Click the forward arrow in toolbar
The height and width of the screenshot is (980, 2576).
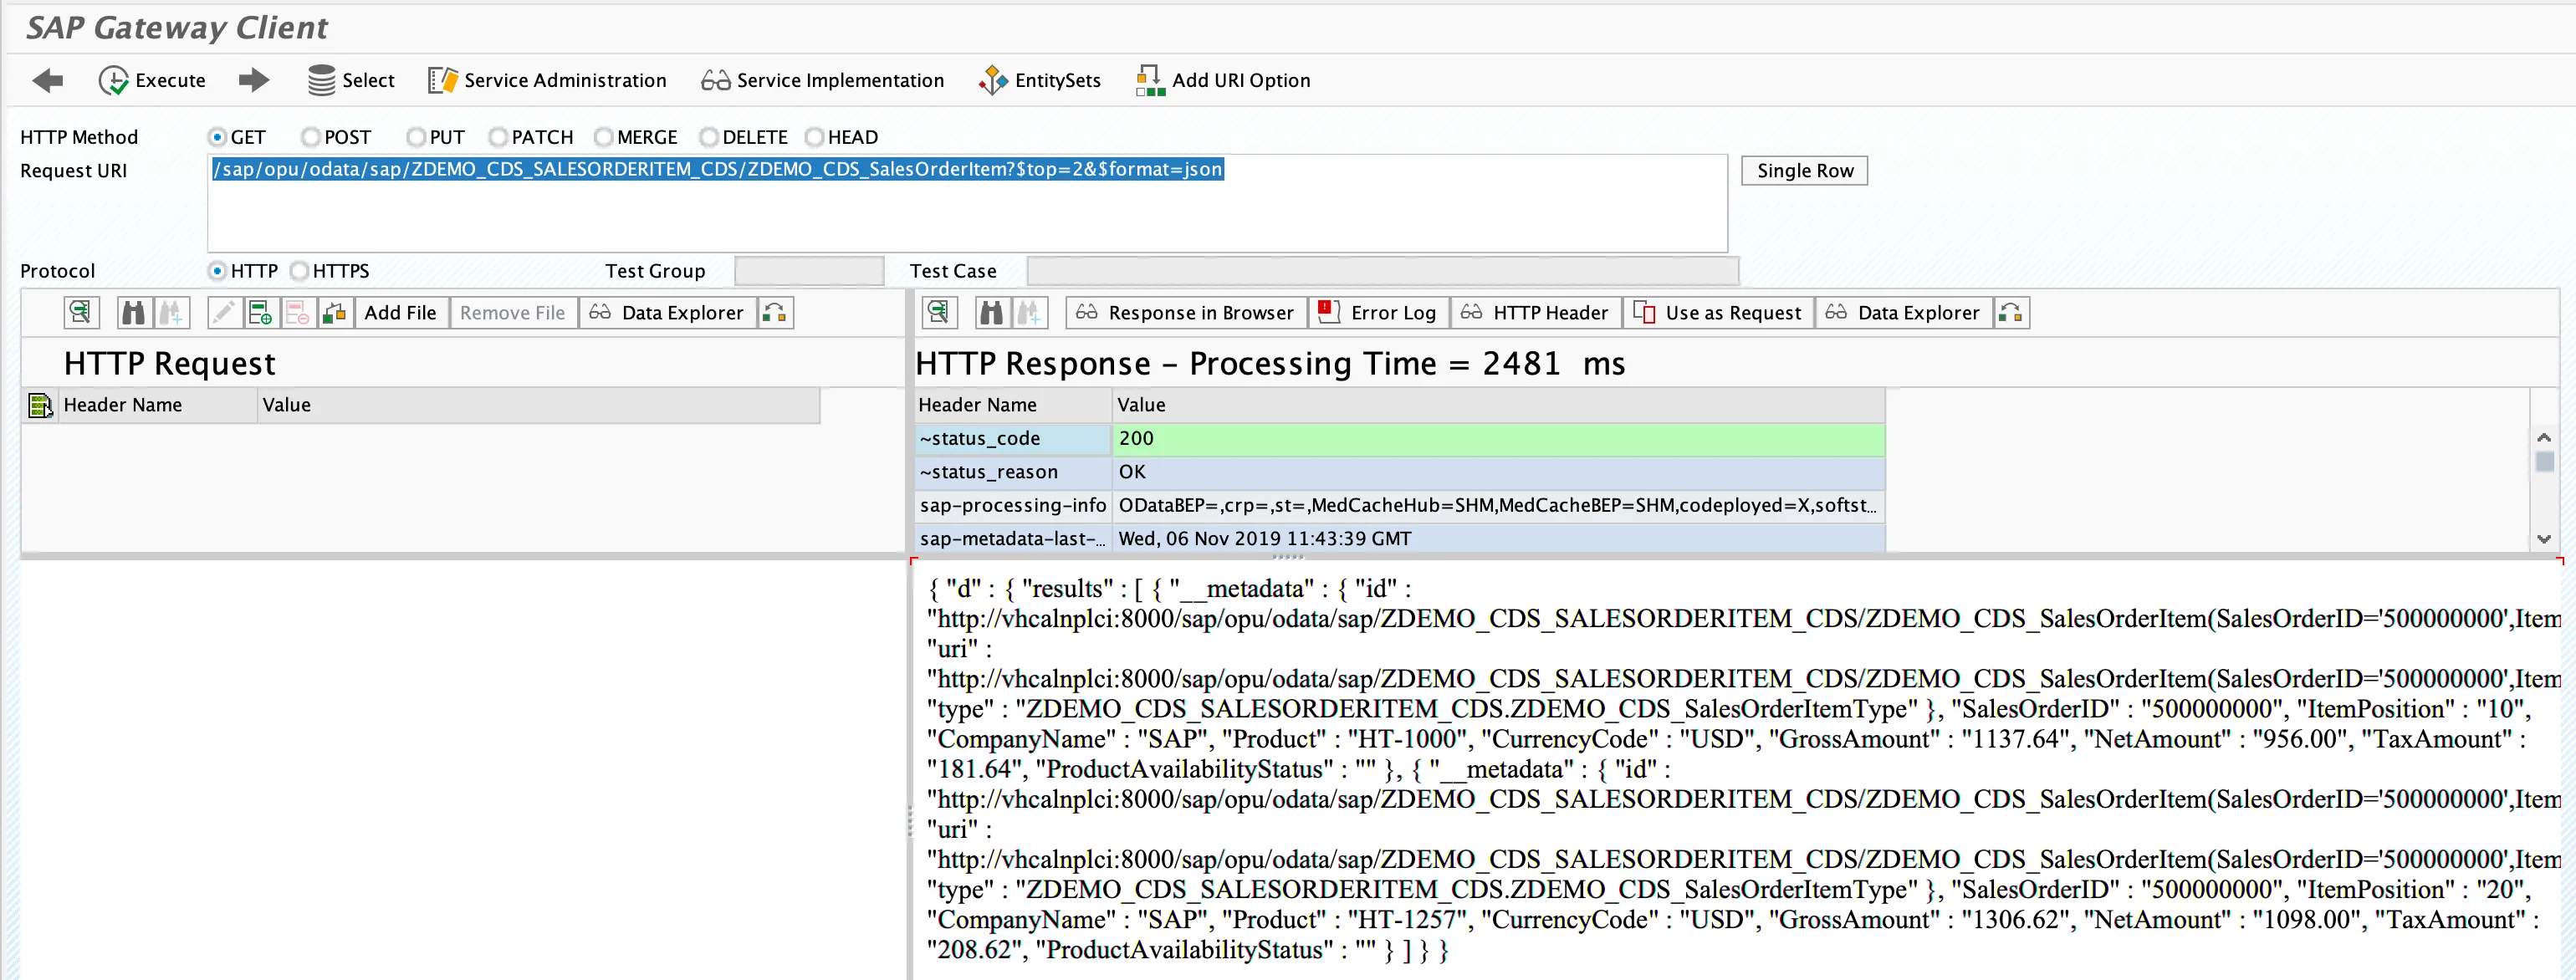point(254,80)
